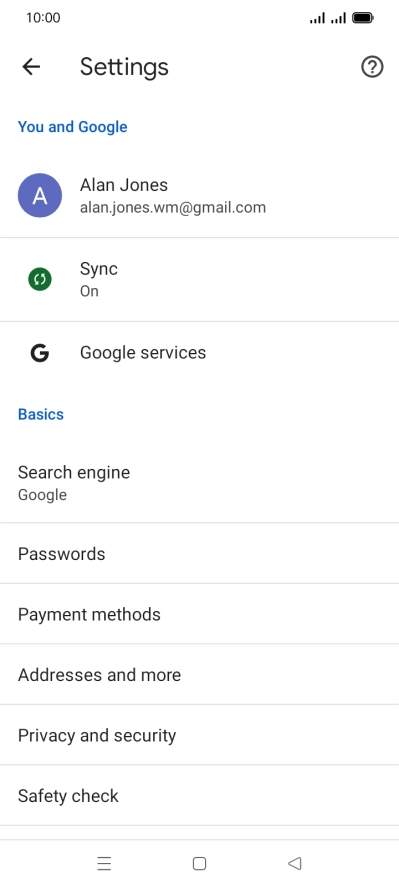Open the help question mark icon
Screen dimensions: 399x888
coord(372,67)
